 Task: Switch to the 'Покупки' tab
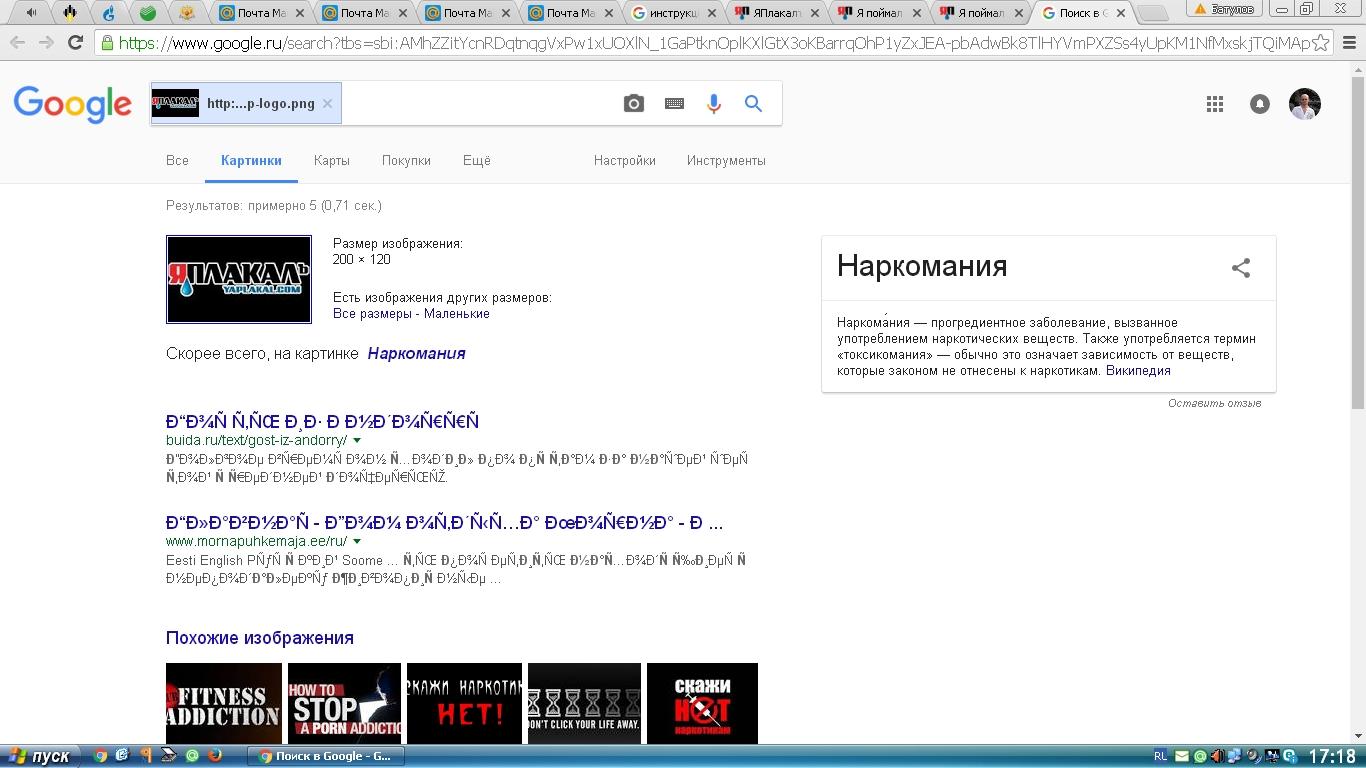(406, 160)
